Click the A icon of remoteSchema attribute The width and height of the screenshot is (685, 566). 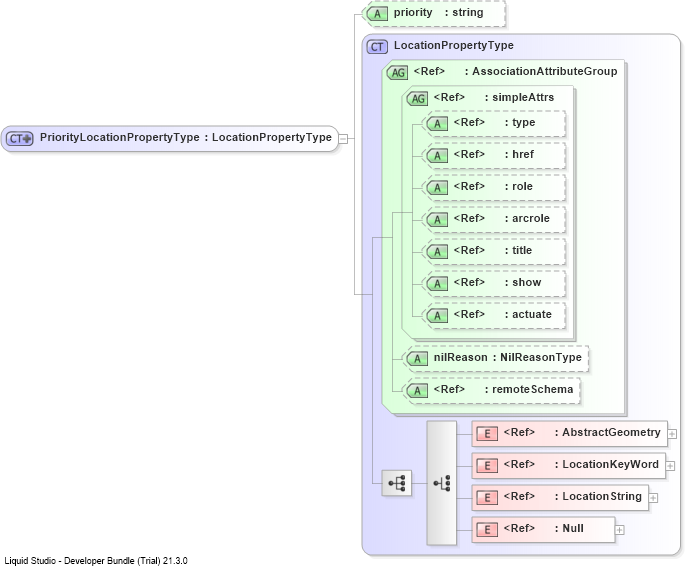[417, 390]
